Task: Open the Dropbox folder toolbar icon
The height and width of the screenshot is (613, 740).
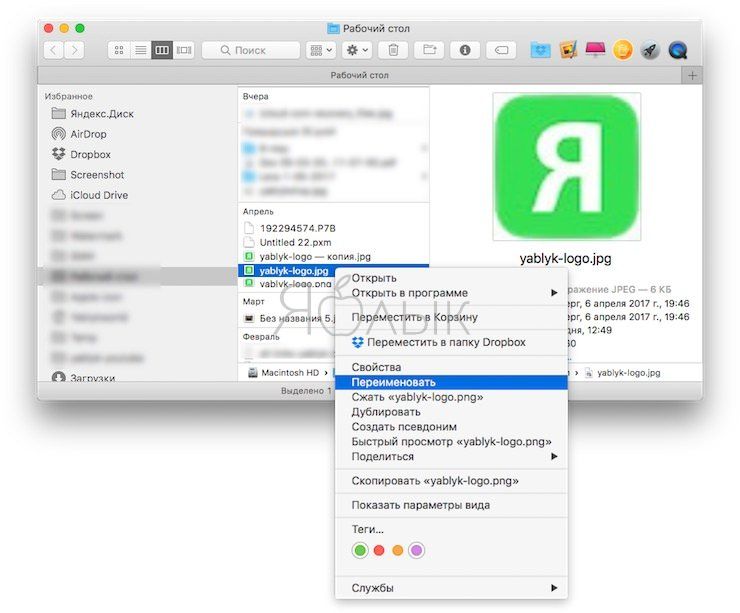Action: click(x=540, y=50)
